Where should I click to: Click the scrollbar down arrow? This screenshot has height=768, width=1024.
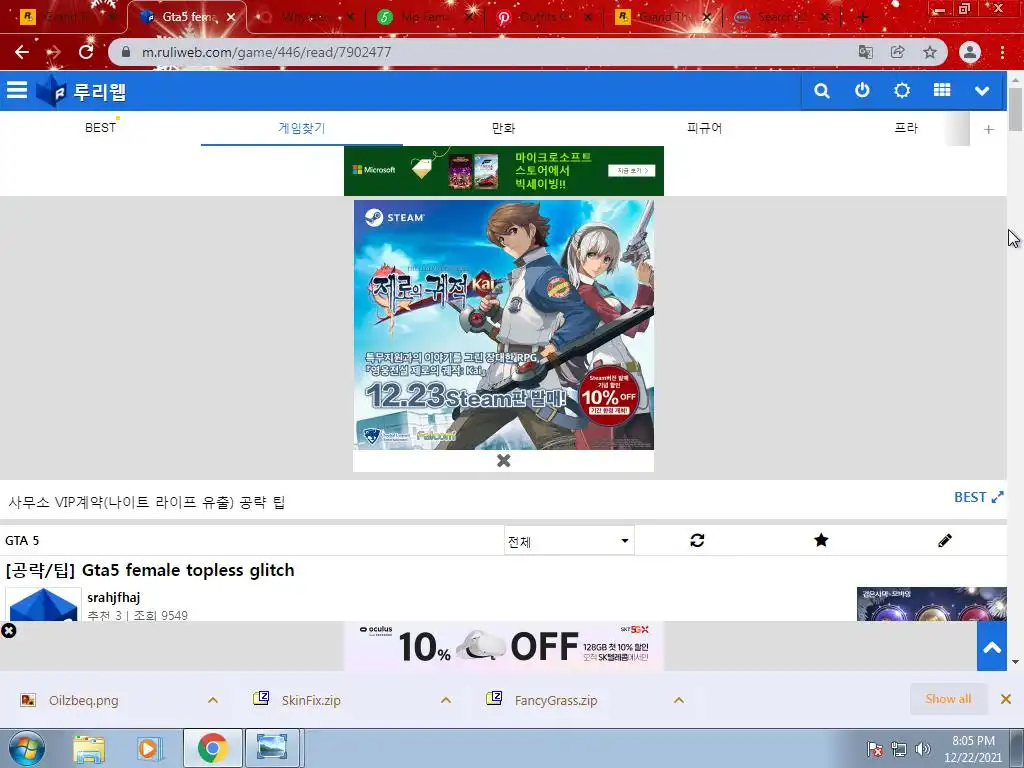click(1016, 662)
